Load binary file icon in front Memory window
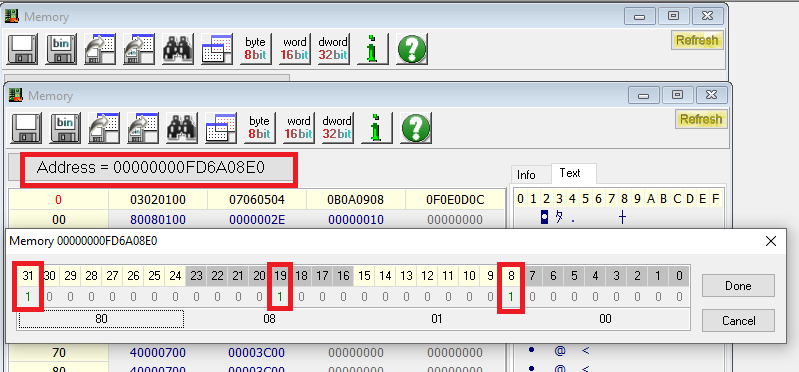Image resolution: width=799 pixels, height=372 pixels. (143, 127)
